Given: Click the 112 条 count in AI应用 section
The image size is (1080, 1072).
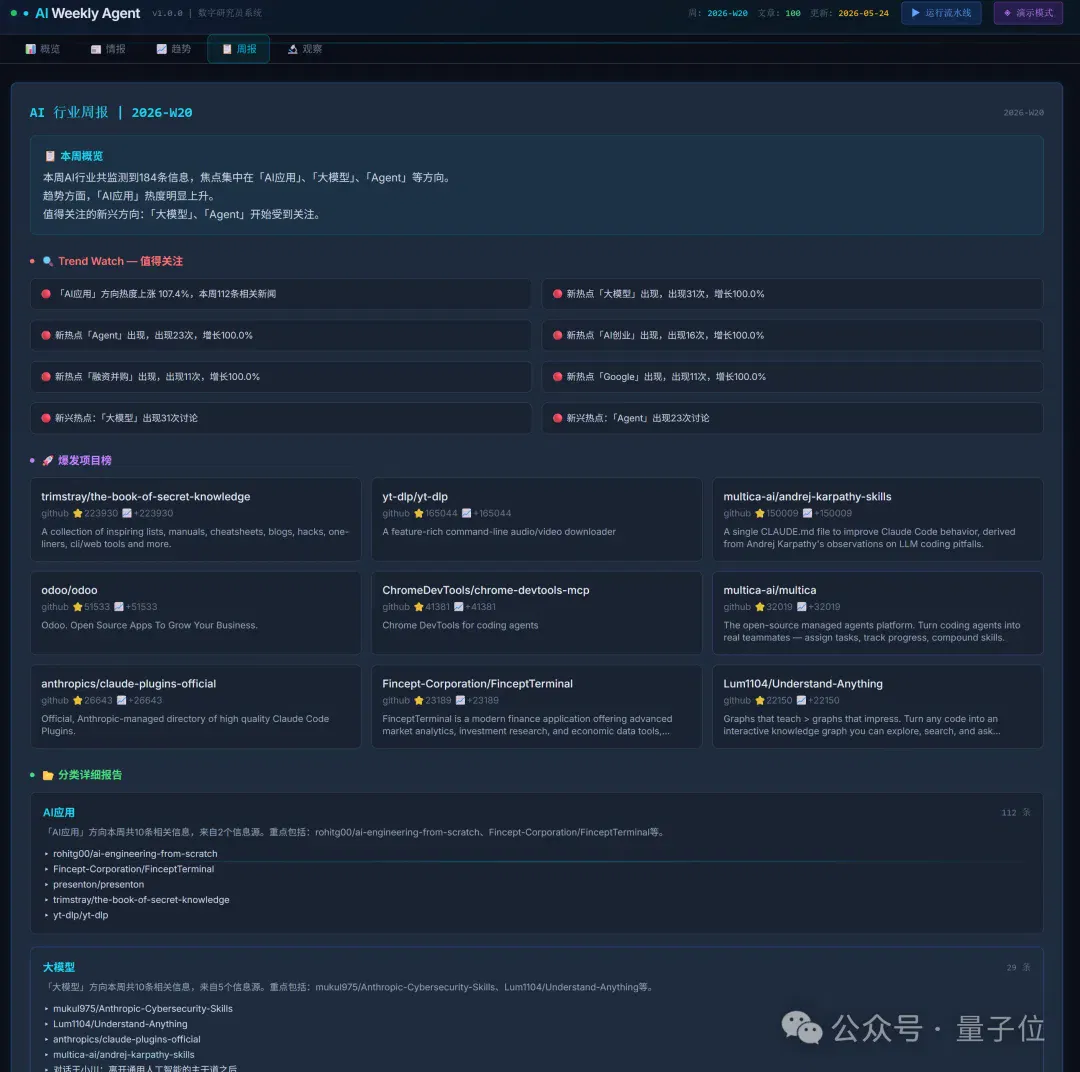Looking at the screenshot, I should [1015, 813].
